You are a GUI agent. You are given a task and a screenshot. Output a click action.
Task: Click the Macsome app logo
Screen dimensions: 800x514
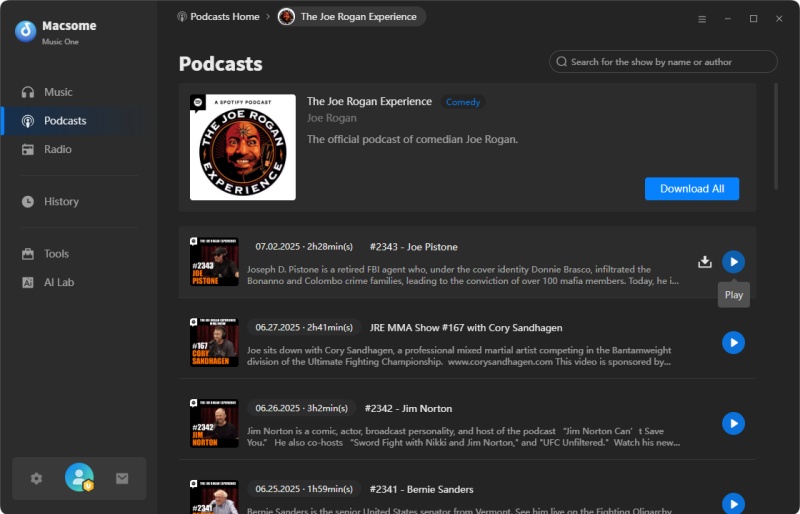pyautogui.click(x=26, y=31)
